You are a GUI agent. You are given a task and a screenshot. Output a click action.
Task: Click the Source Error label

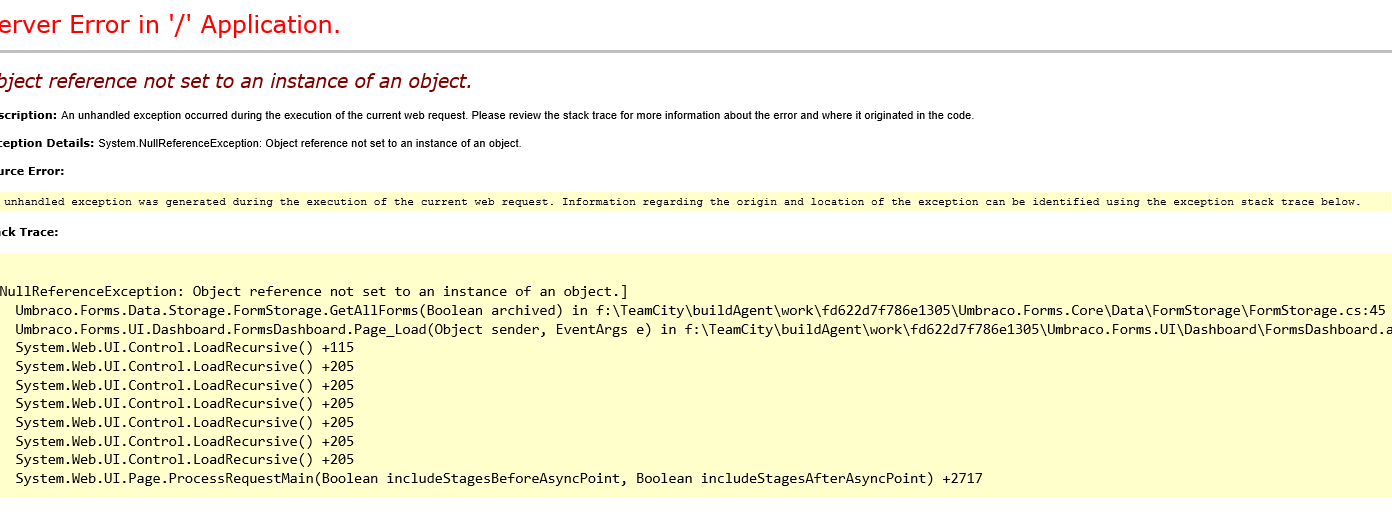point(32,171)
